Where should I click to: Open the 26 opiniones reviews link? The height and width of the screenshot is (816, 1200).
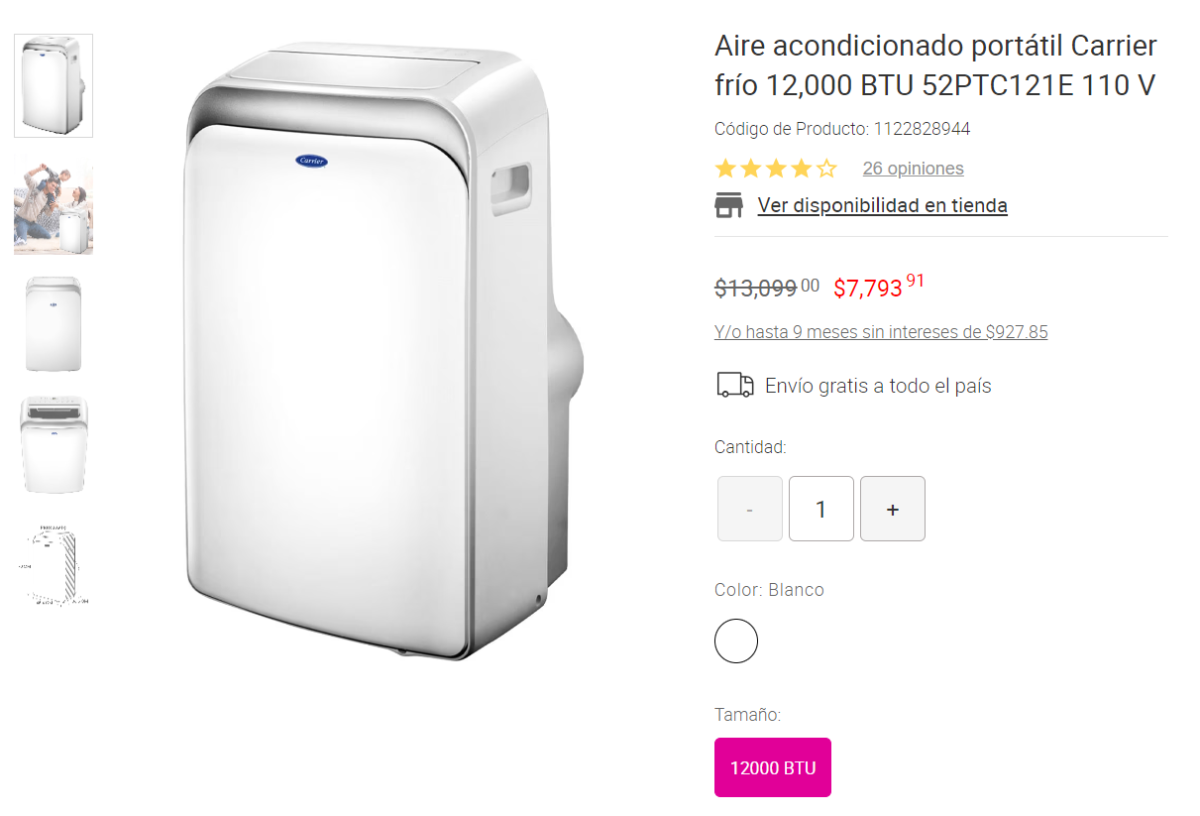click(x=913, y=168)
